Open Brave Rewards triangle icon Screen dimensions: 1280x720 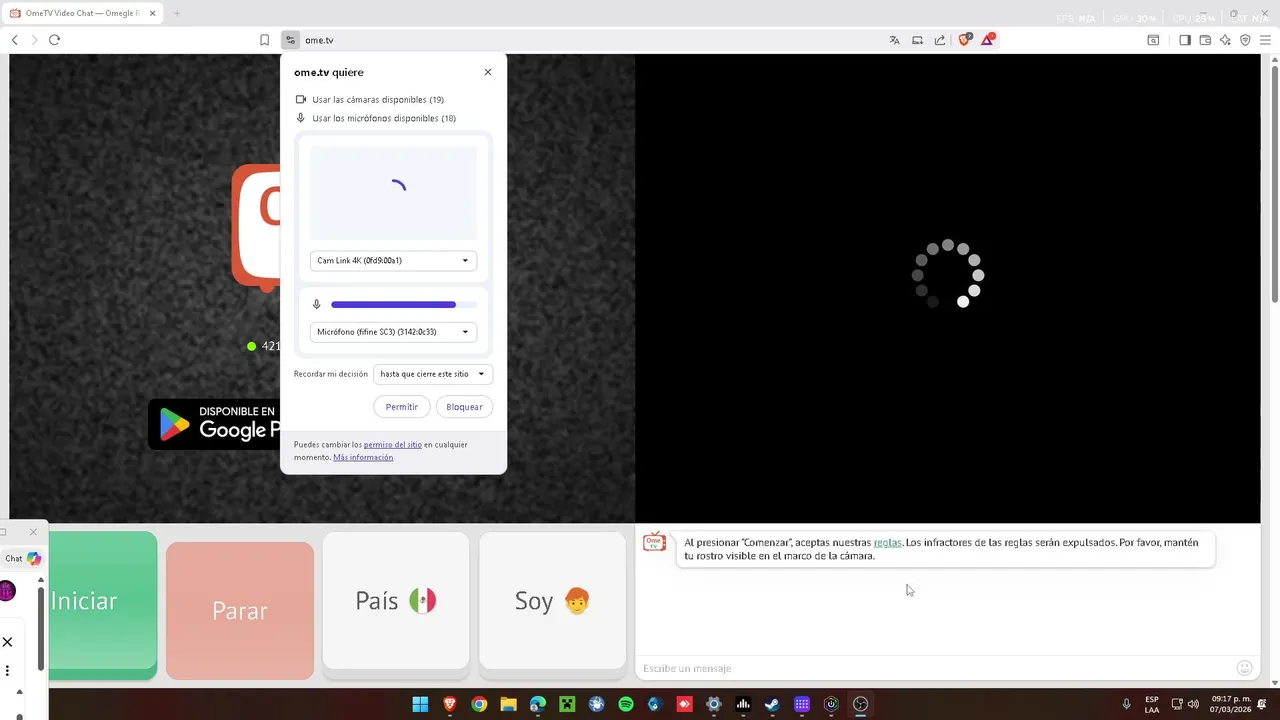(x=988, y=40)
